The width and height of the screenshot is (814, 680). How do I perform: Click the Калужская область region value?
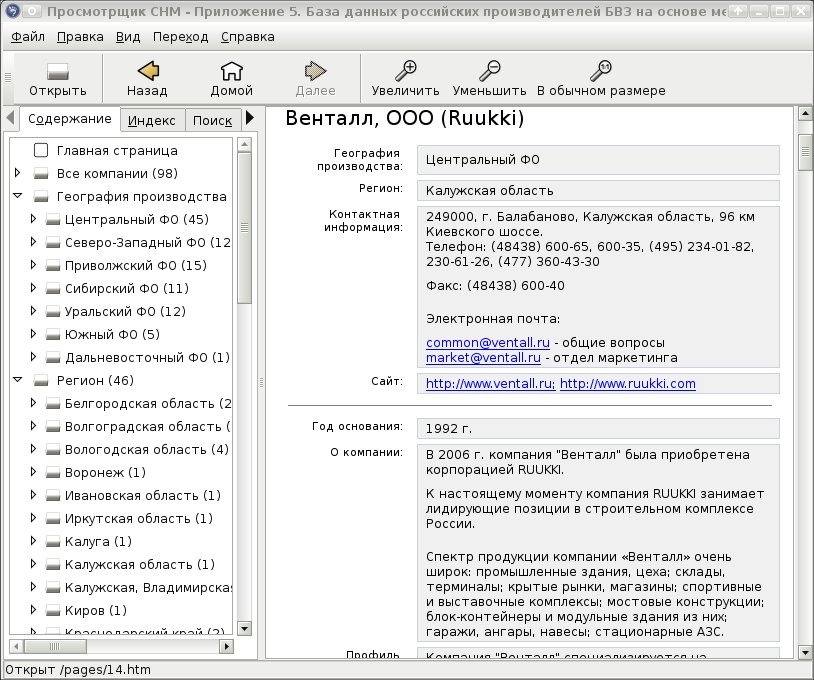point(598,191)
